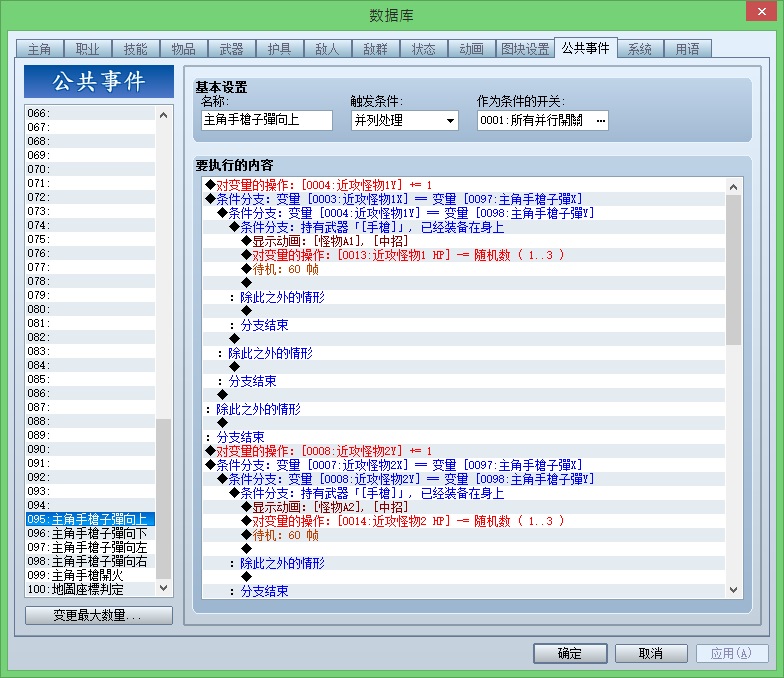
Task: Open the 敌群 tab
Action: pos(376,49)
